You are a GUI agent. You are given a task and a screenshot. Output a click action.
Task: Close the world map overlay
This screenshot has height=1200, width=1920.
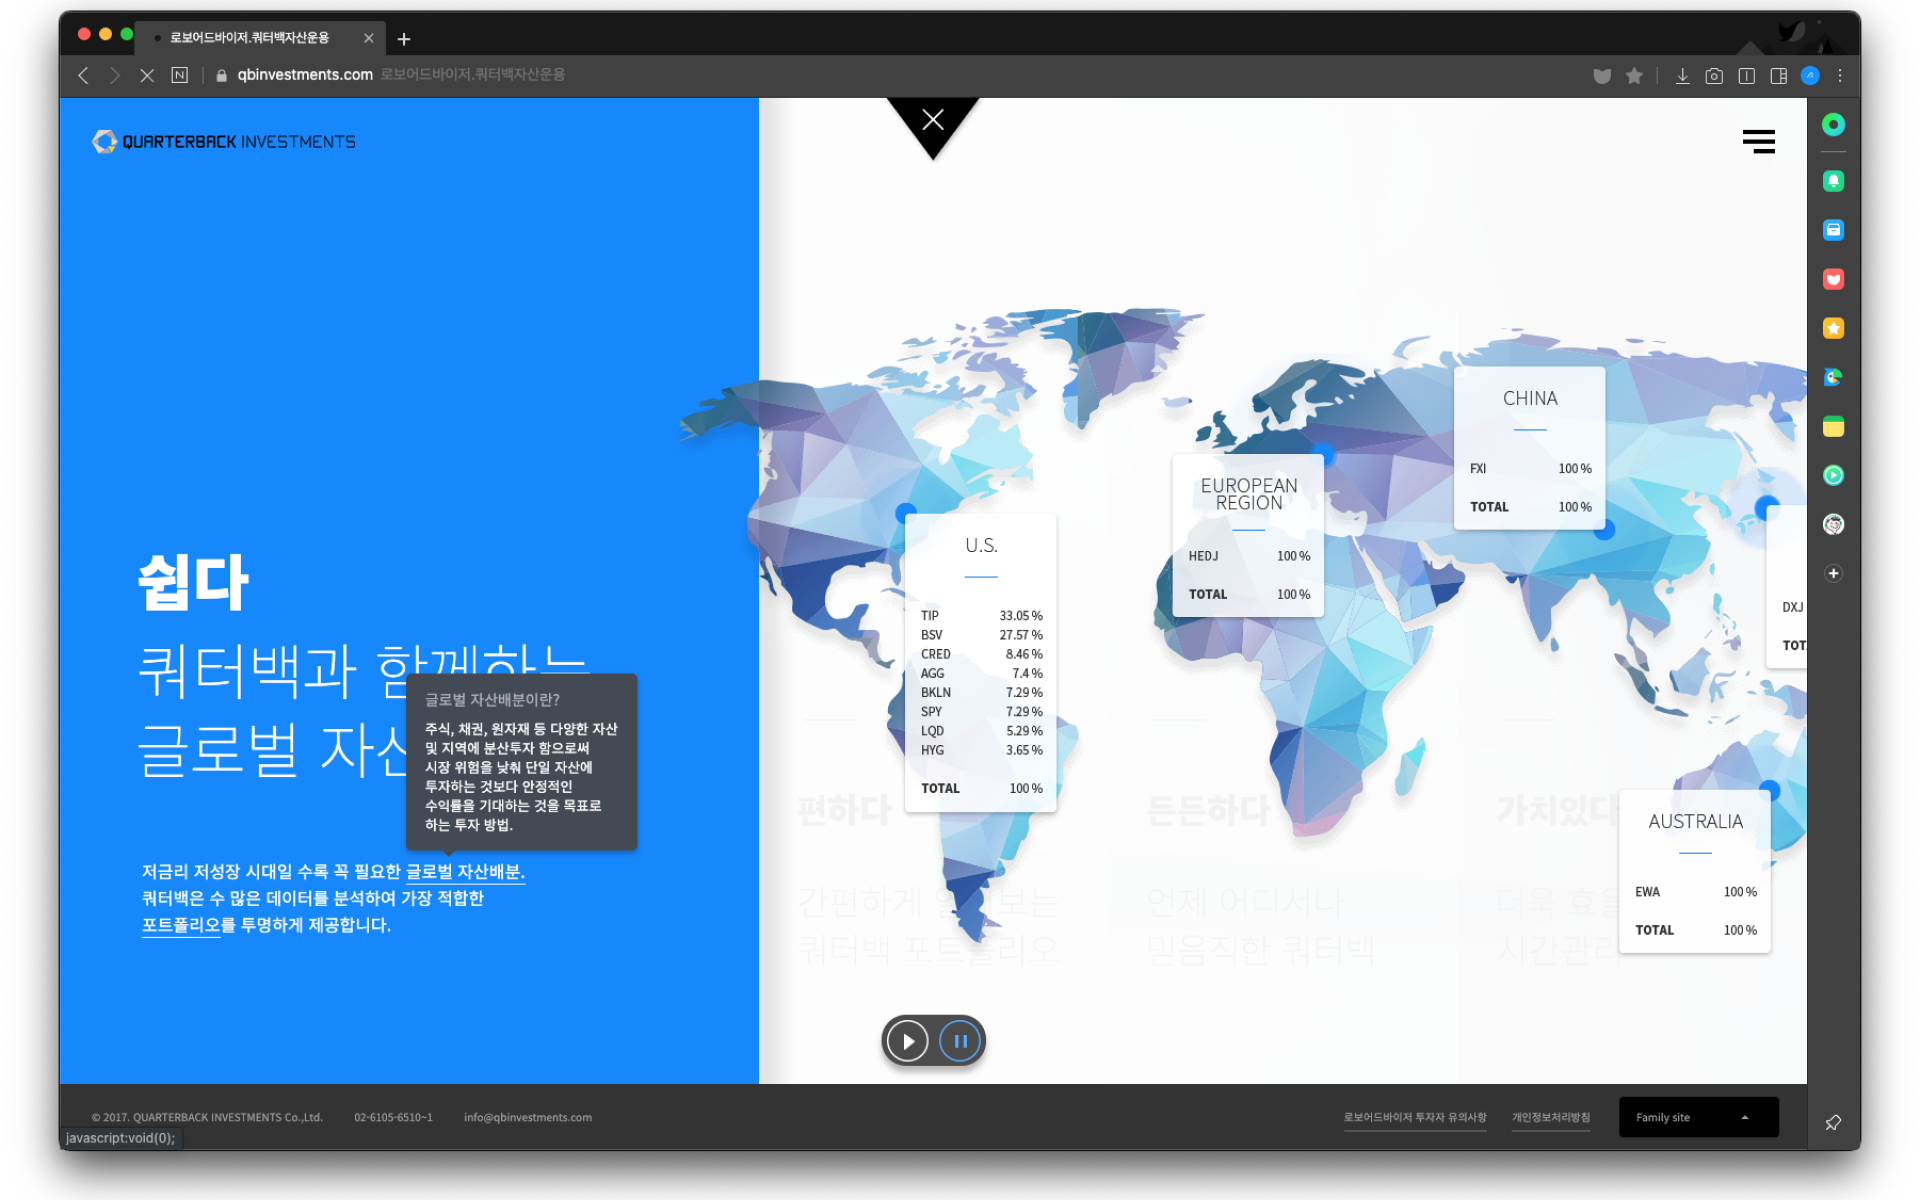pyautogui.click(x=933, y=121)
